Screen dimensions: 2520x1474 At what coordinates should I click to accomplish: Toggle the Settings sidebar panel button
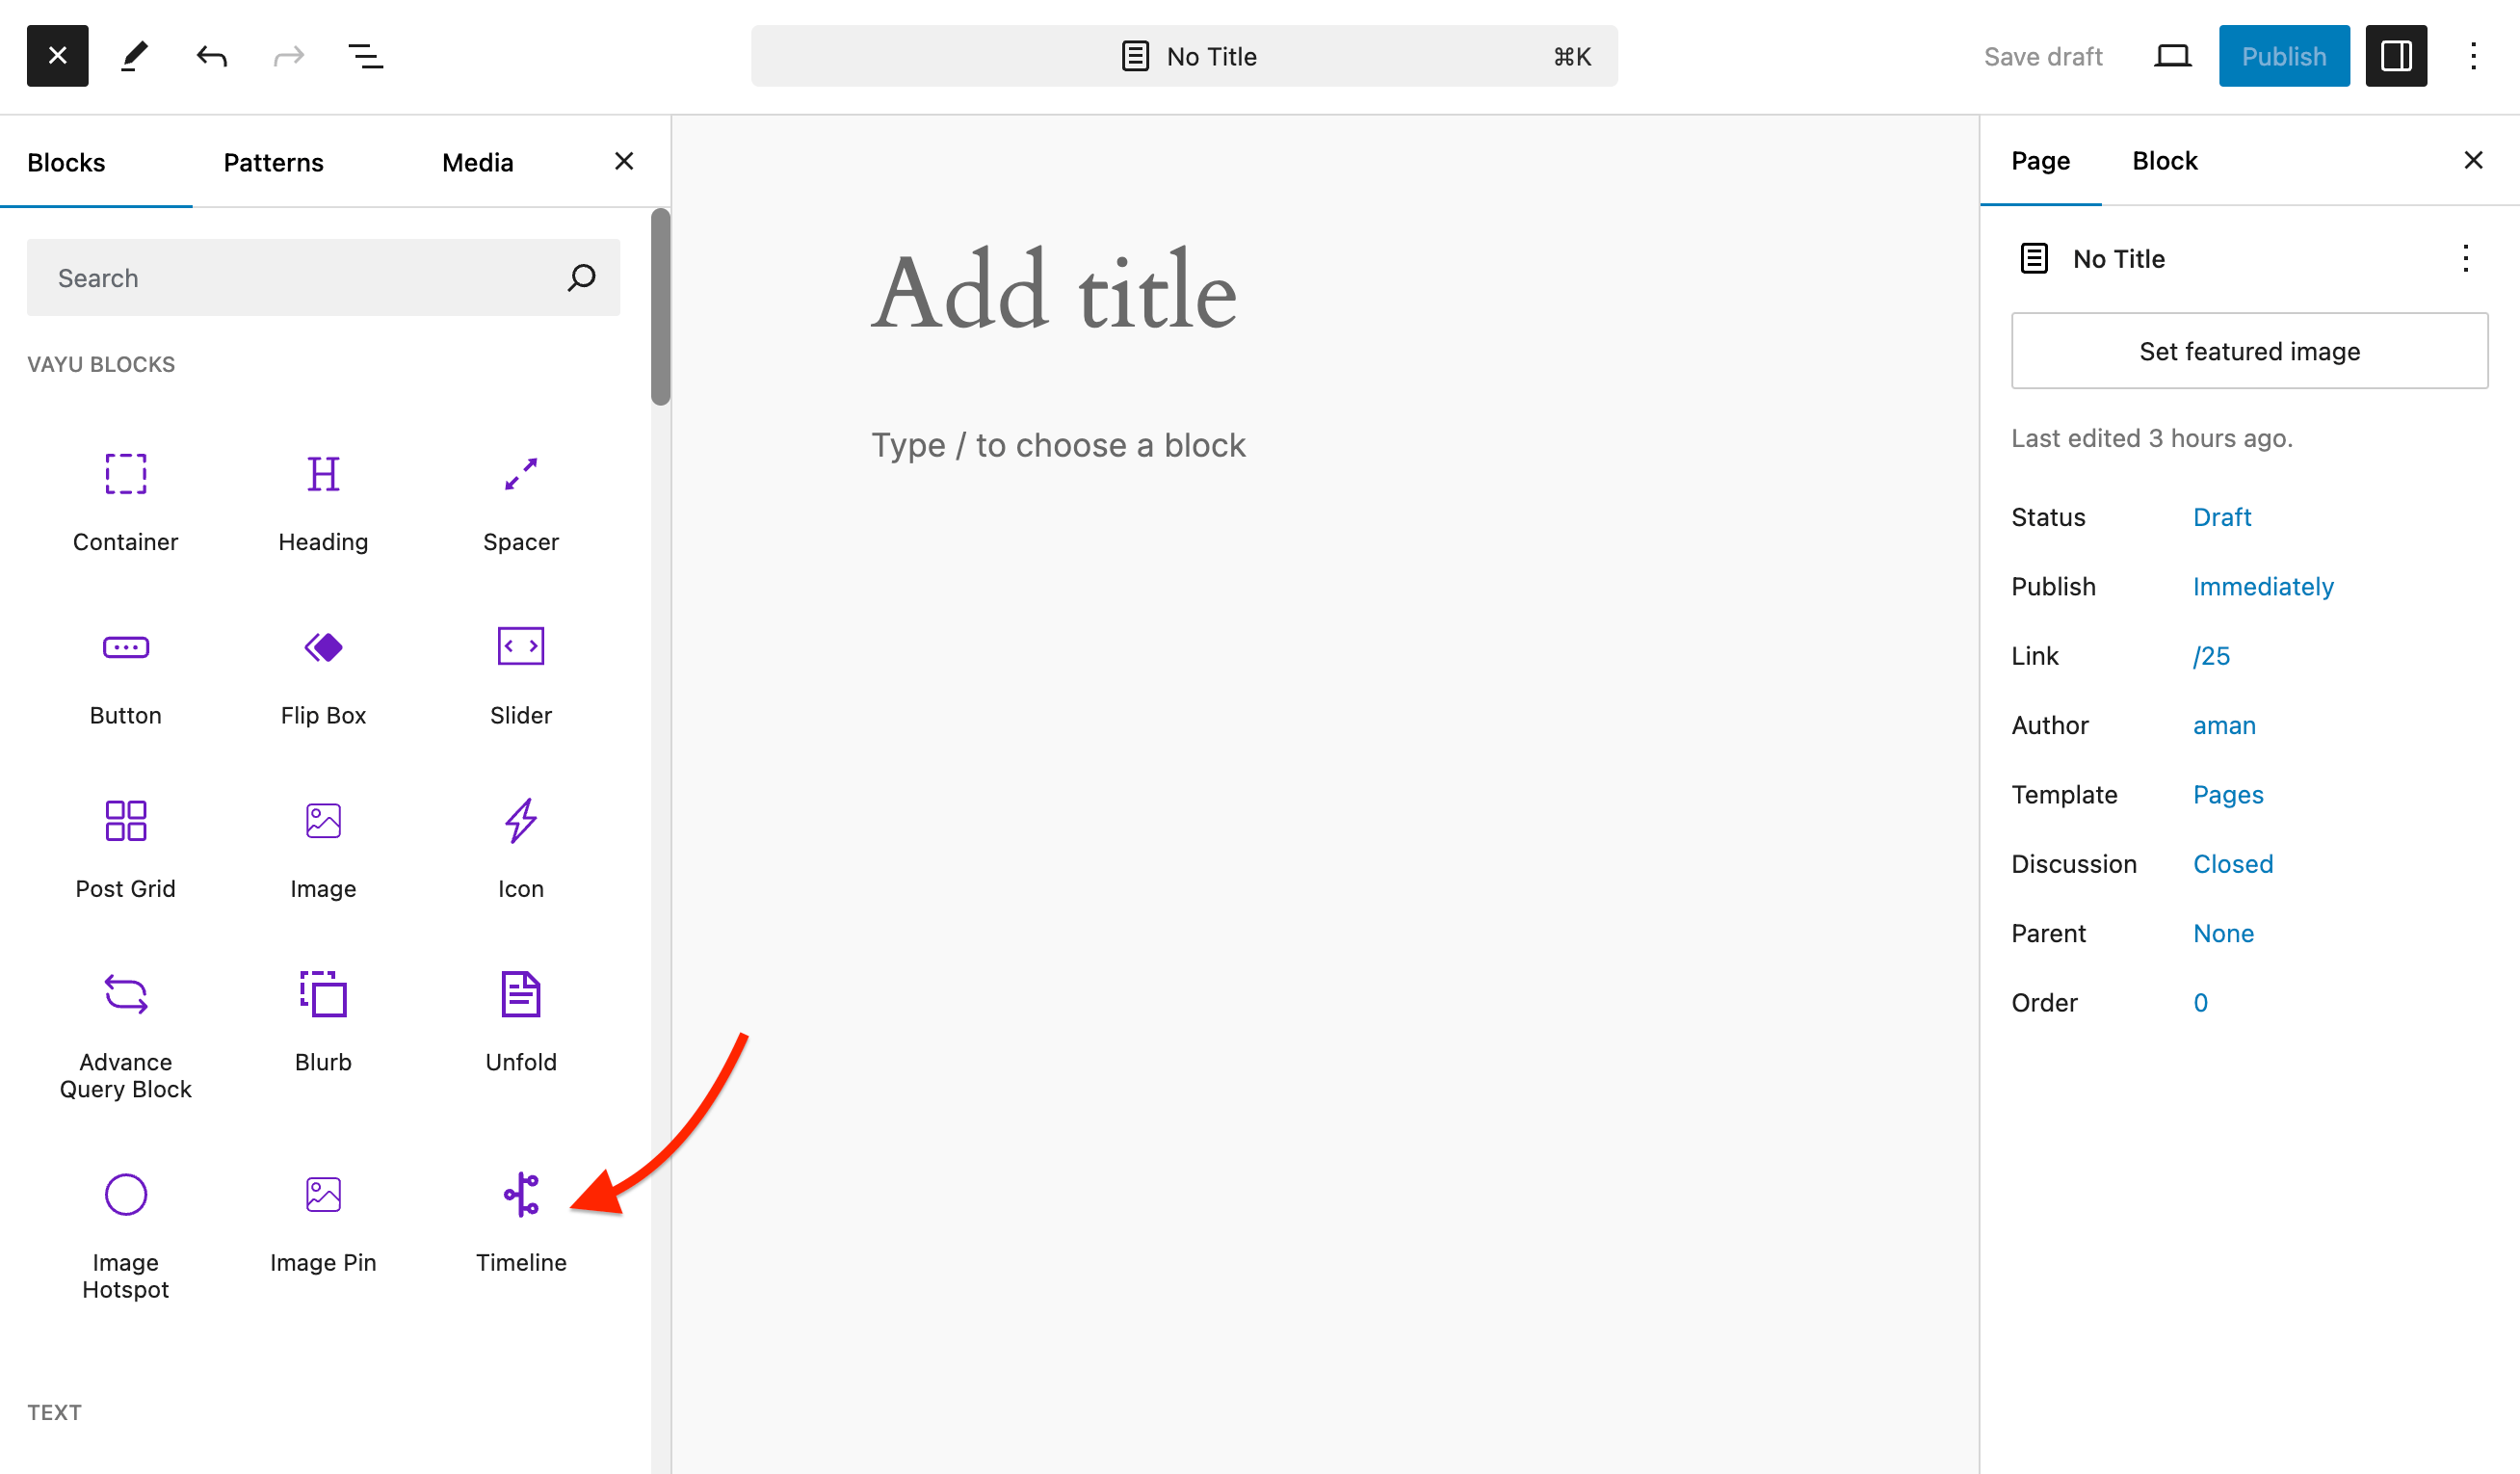tap(2395, 56)
